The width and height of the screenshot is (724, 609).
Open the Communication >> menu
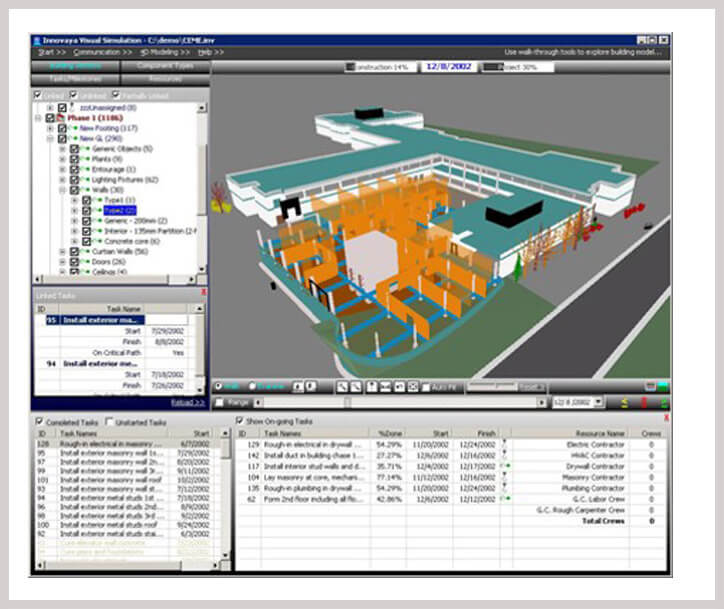coord(103,53)
